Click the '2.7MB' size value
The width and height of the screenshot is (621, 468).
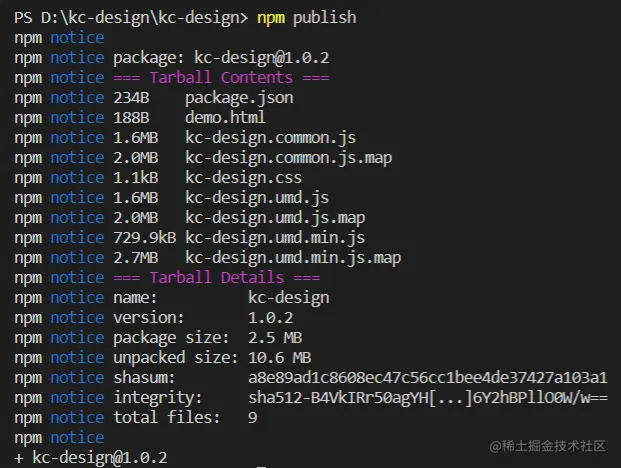coord(135,258)
